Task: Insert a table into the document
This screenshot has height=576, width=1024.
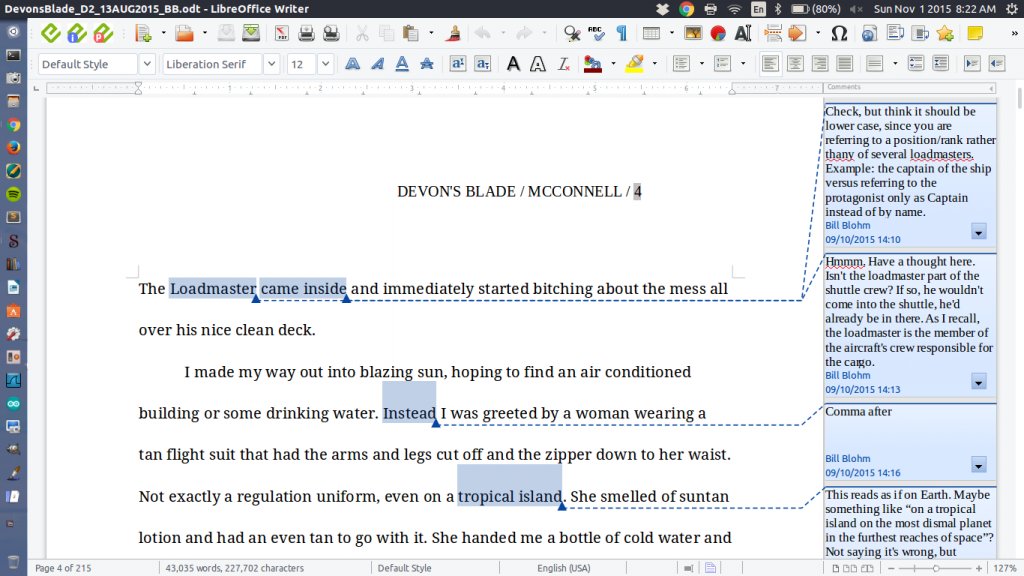Action: click(651, 32)
